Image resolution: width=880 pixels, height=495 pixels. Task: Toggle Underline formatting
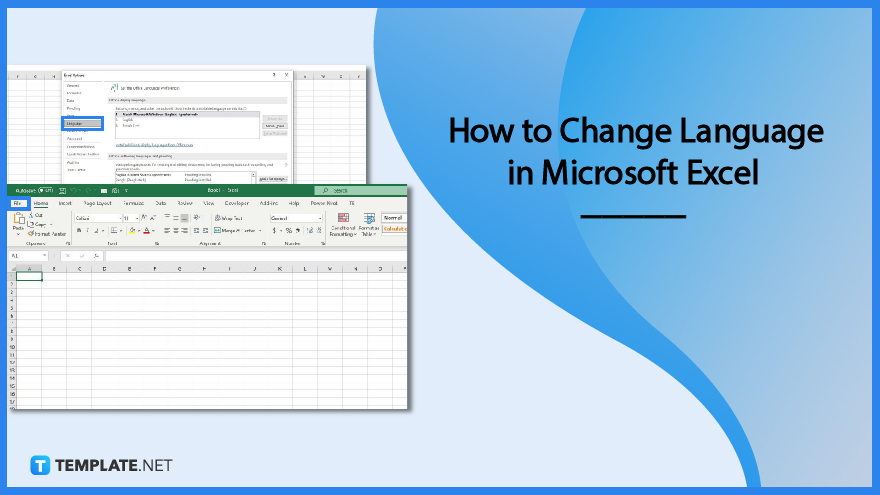pyautogui.click(x=96, y=230)
